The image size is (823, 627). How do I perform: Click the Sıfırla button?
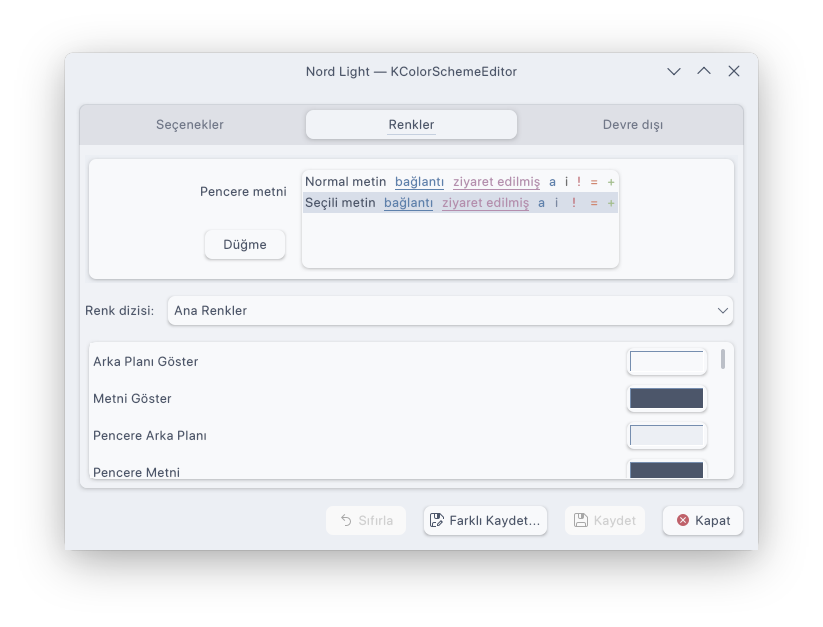[x=366, y=520]
